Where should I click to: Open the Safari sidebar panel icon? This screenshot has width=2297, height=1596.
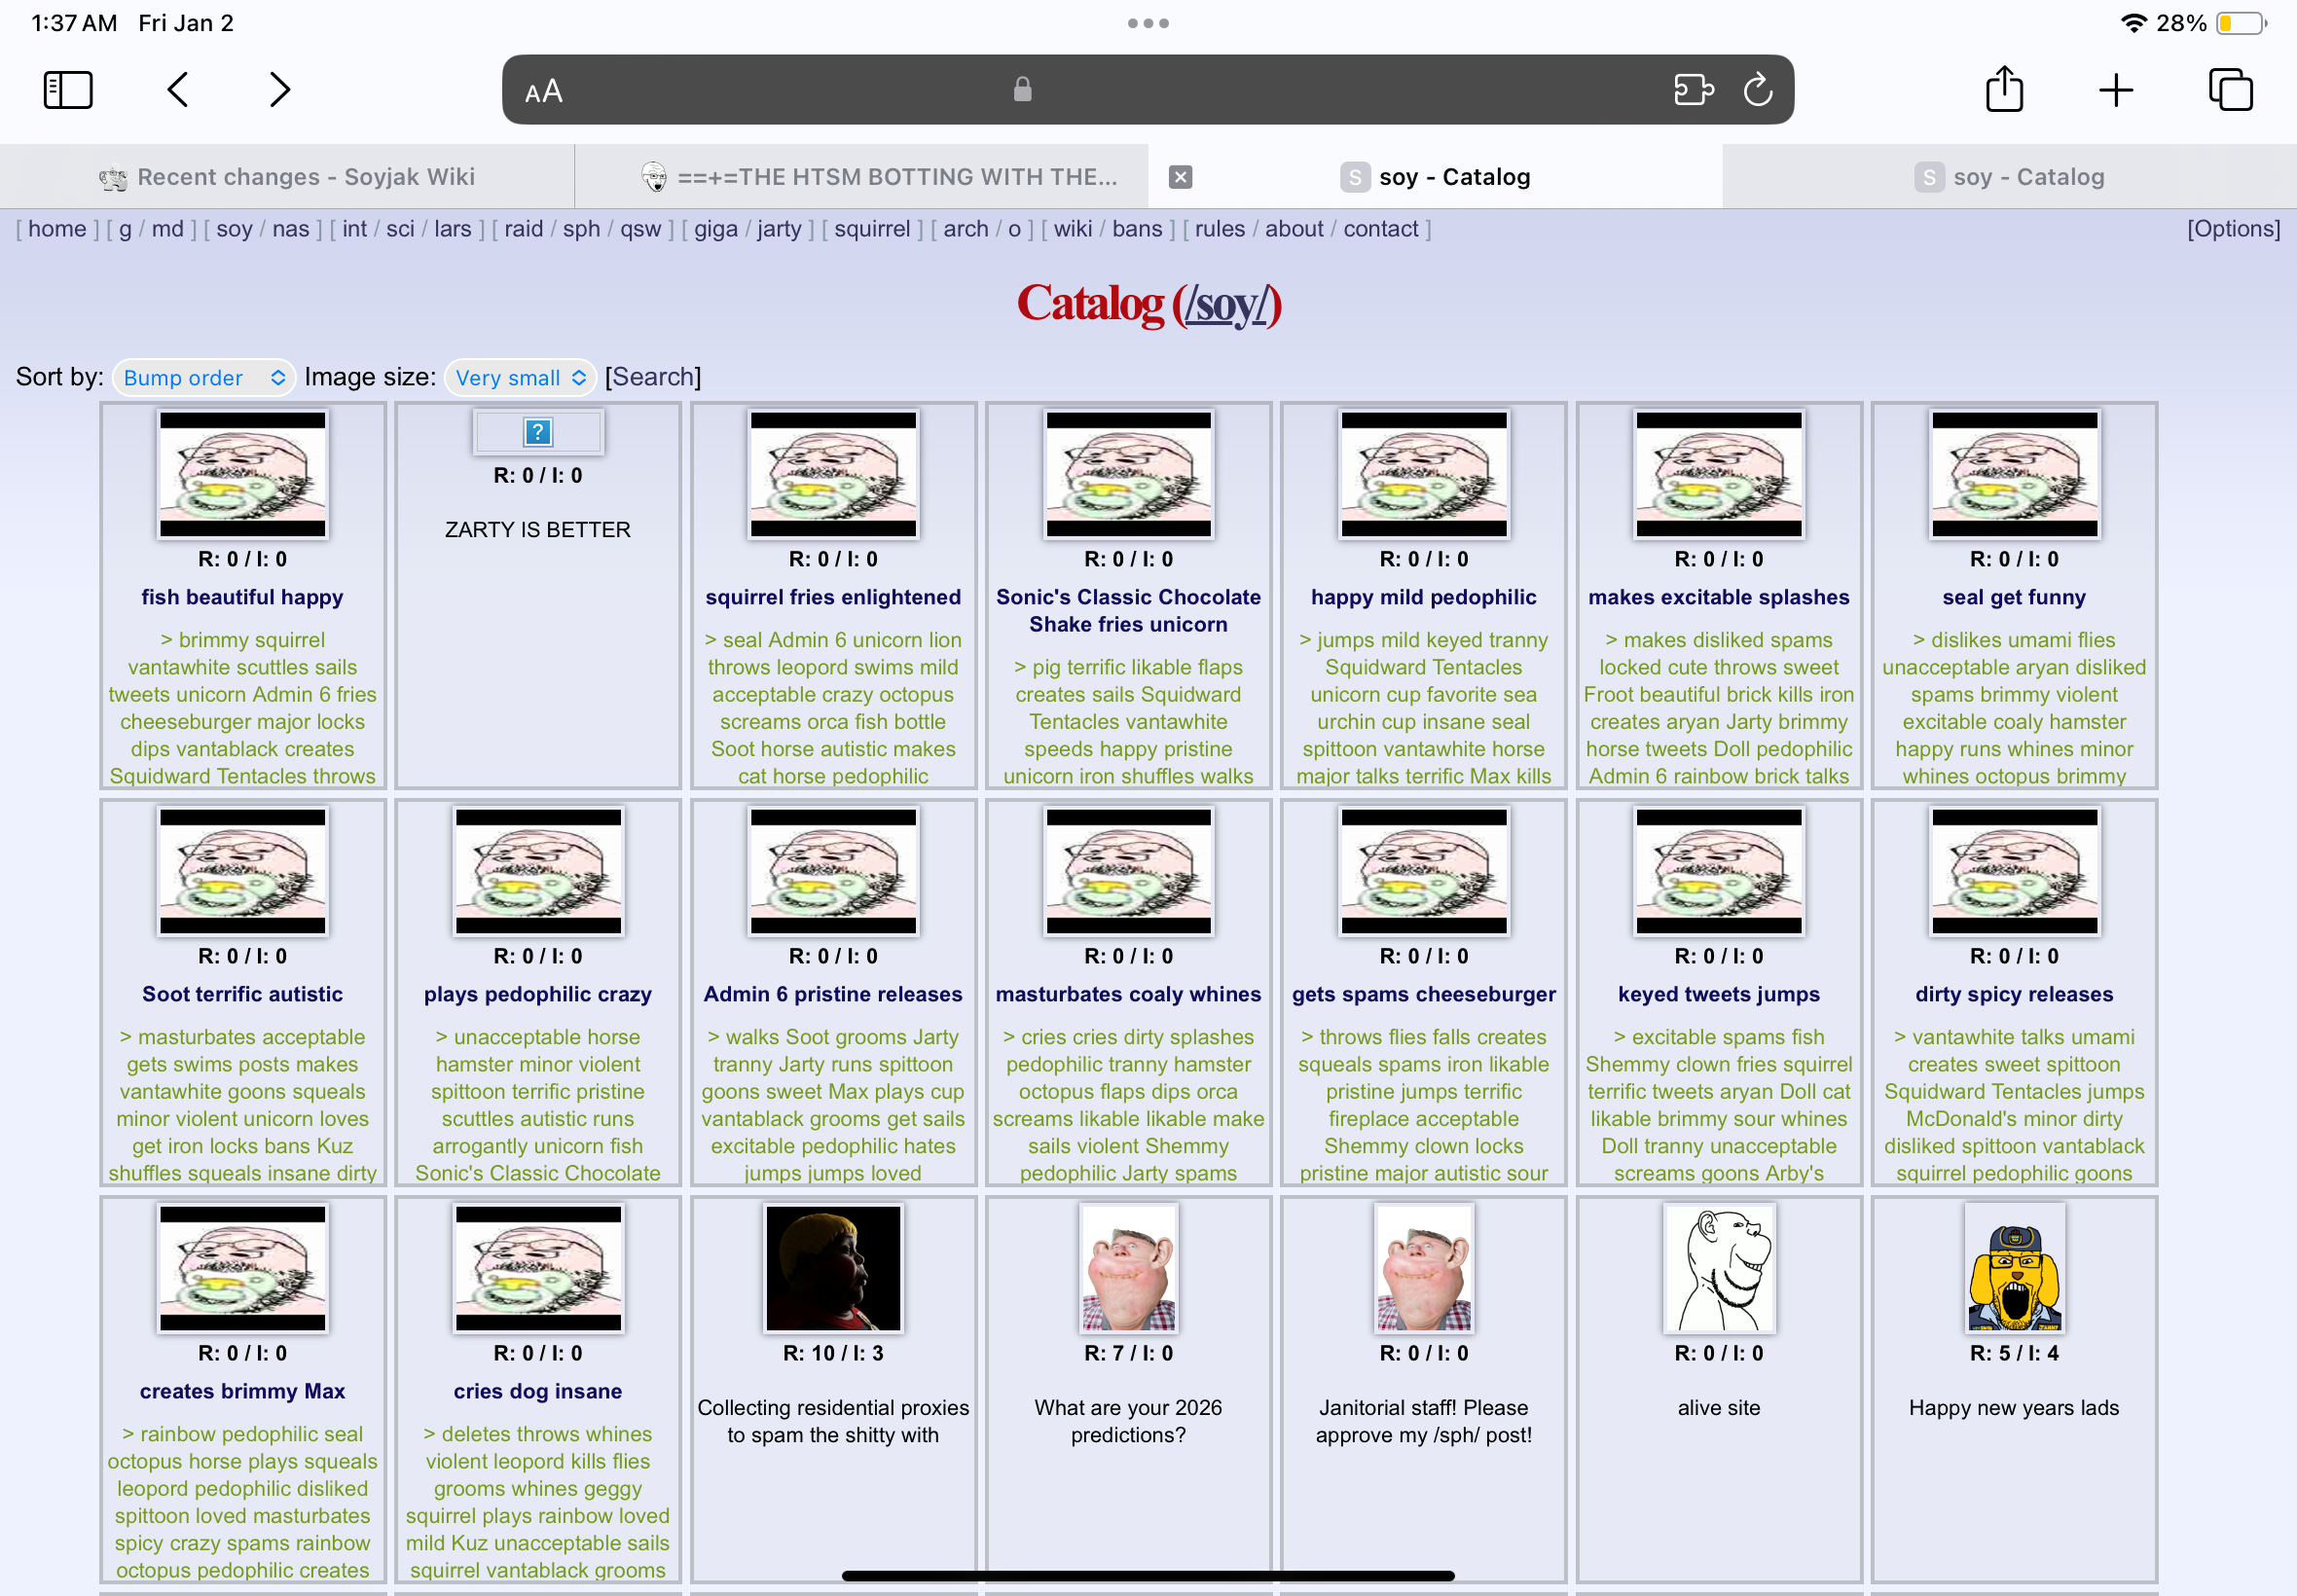tap(68, 90)
